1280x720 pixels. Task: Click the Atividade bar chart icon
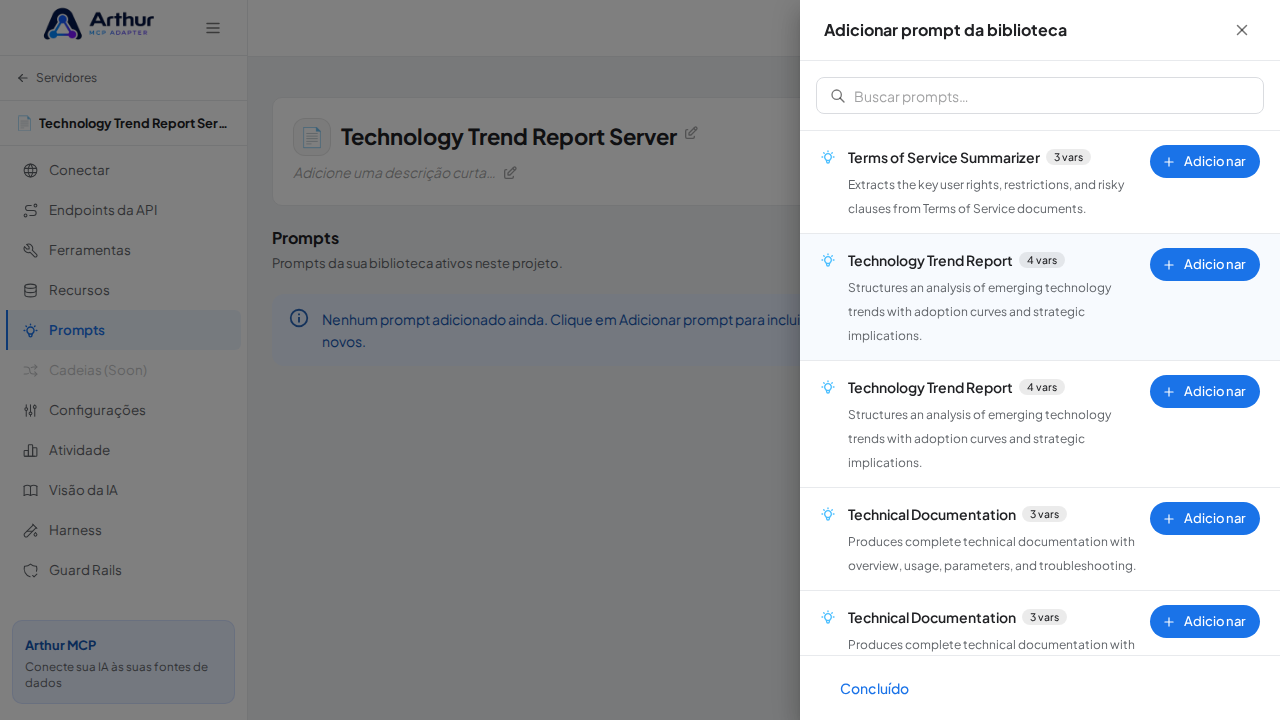pos(30,450)
